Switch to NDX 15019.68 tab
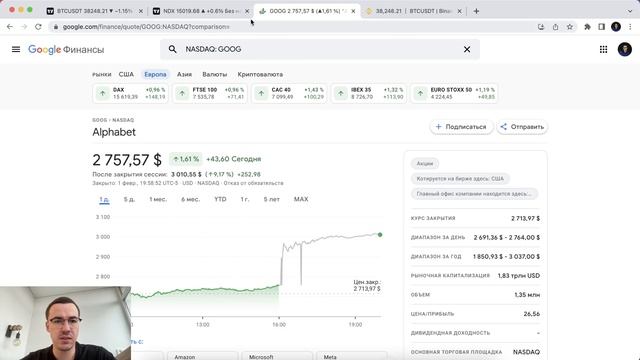The image size is (640, 360). tap(201, 11)
